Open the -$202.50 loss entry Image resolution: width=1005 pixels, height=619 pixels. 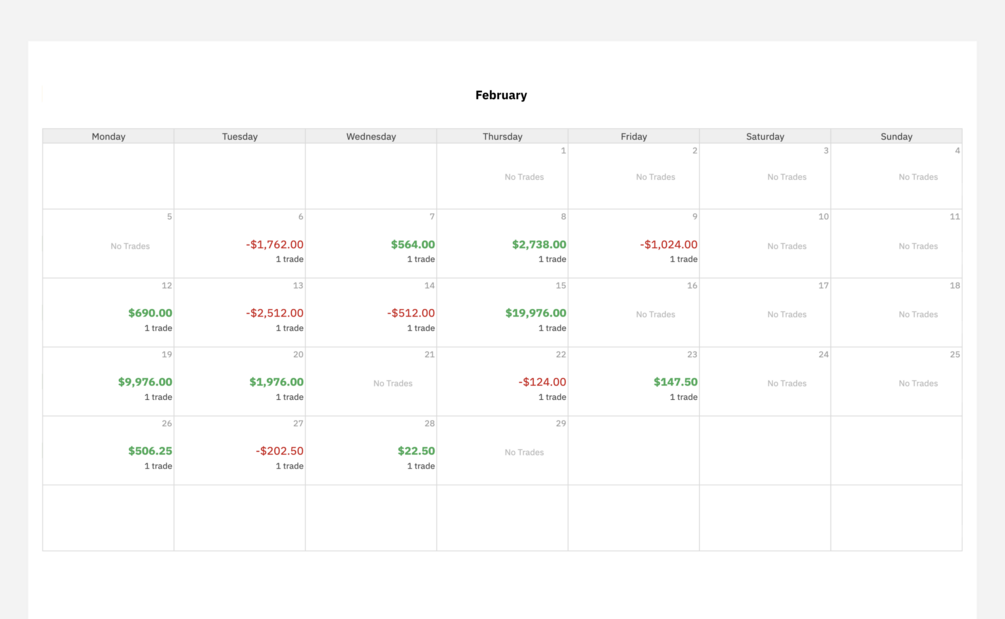[279, 450]
